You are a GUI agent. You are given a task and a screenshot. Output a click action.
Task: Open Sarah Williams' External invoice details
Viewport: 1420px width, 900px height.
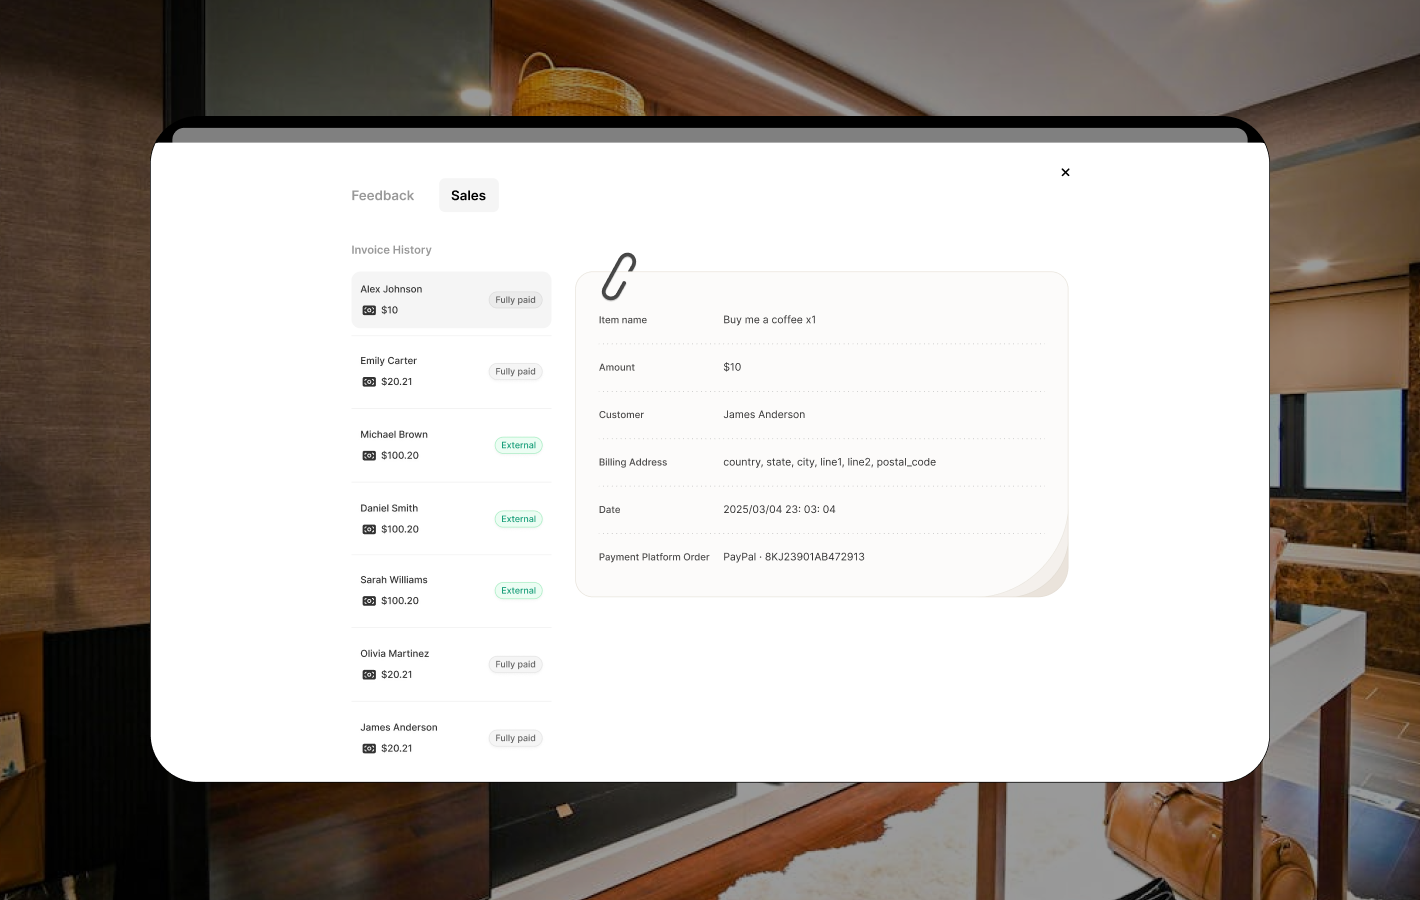tap(451, 590)
